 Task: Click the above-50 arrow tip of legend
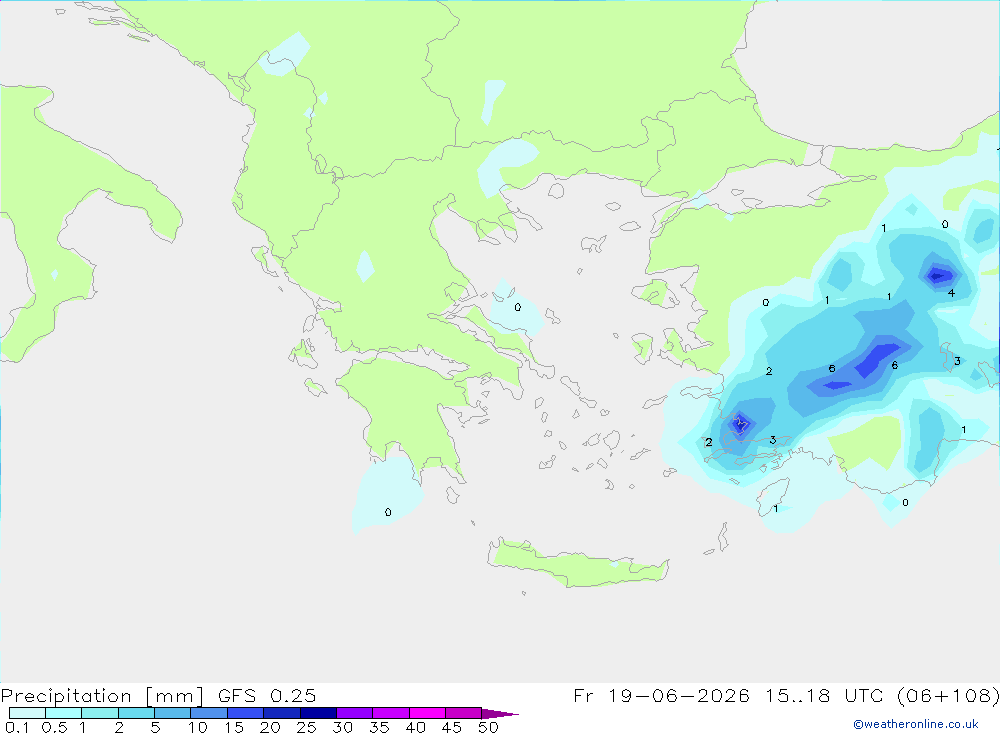[x=499, y=714]
